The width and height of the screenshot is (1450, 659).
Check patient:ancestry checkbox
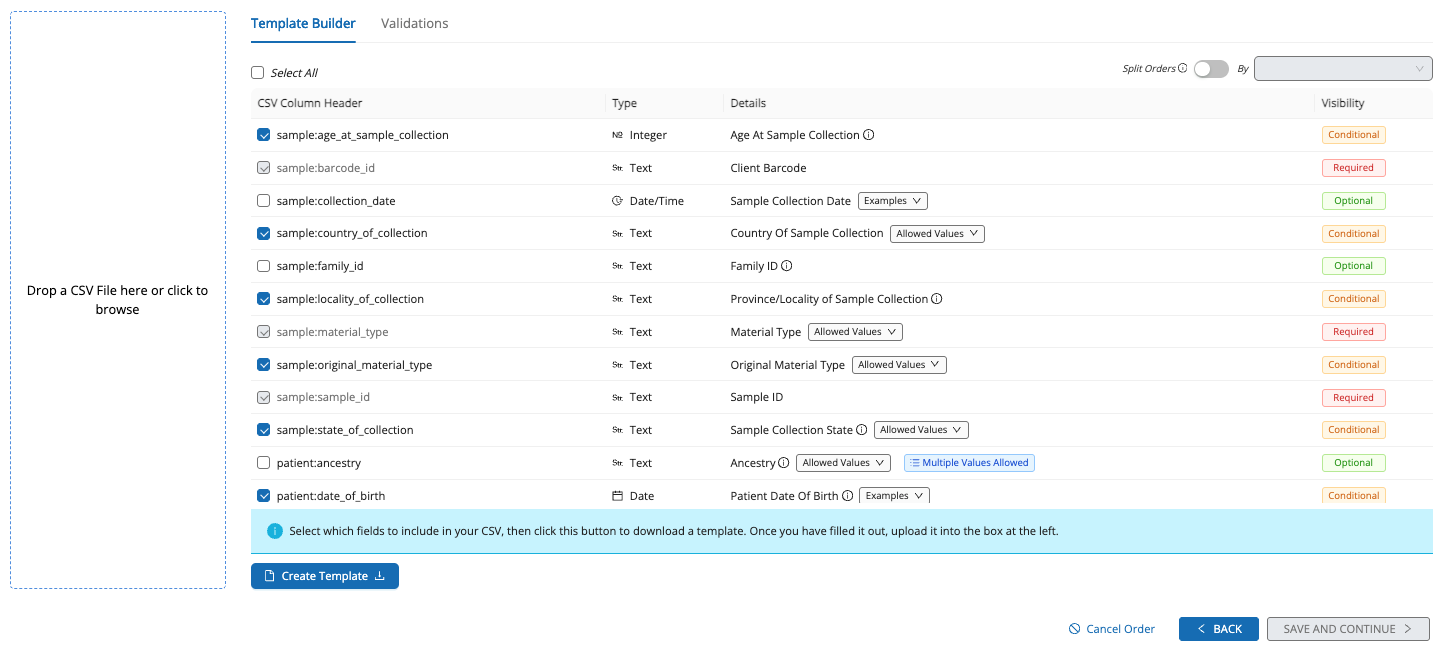(264, 463)
